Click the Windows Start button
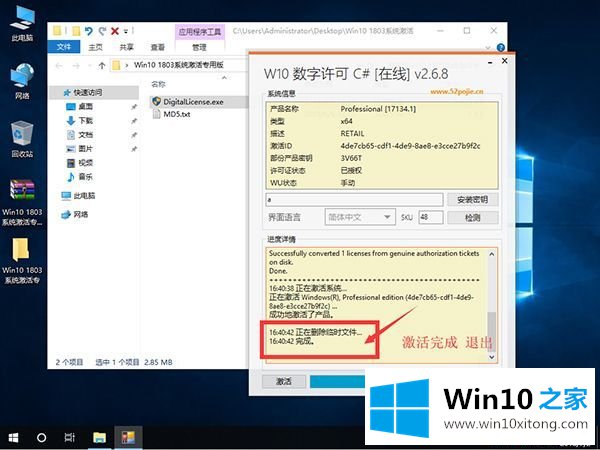 [13, 437]
